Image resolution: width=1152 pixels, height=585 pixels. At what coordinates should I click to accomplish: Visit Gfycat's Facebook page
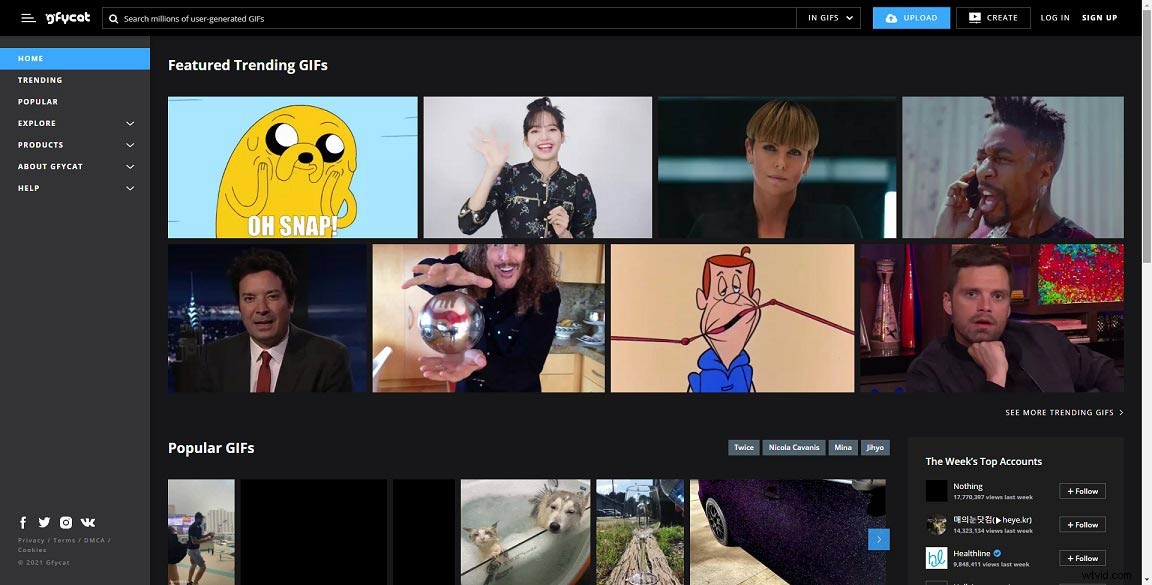point(22,521)
